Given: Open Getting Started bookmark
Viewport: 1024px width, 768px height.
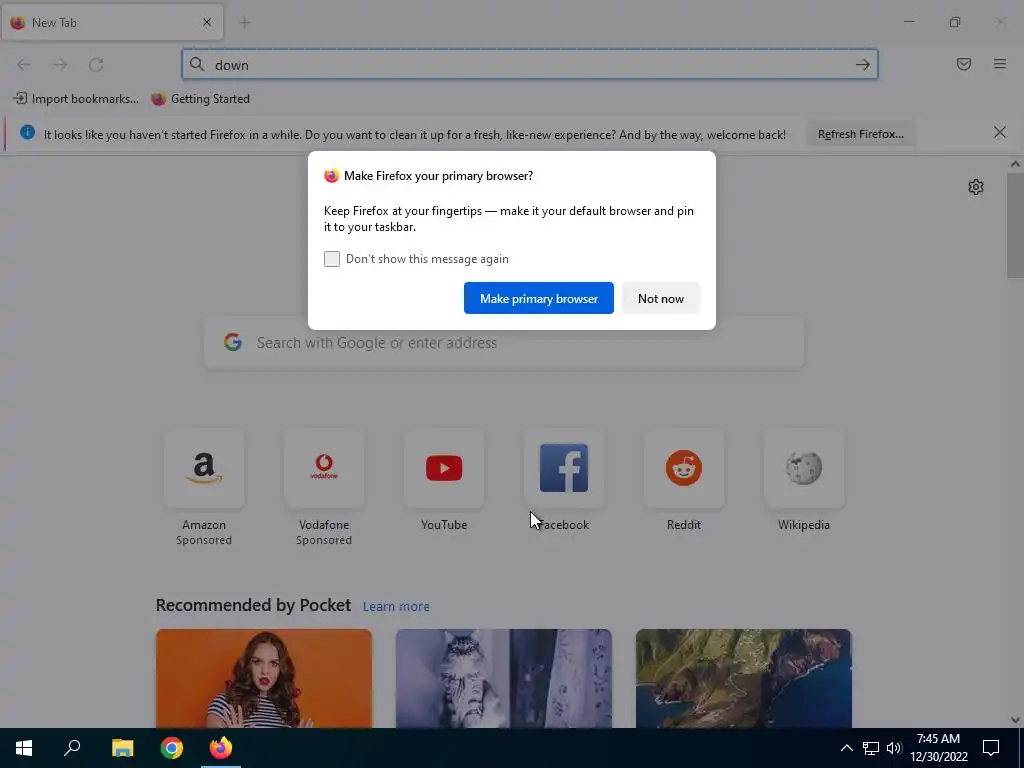Looking at the screenshot, I should click(200, 99).
